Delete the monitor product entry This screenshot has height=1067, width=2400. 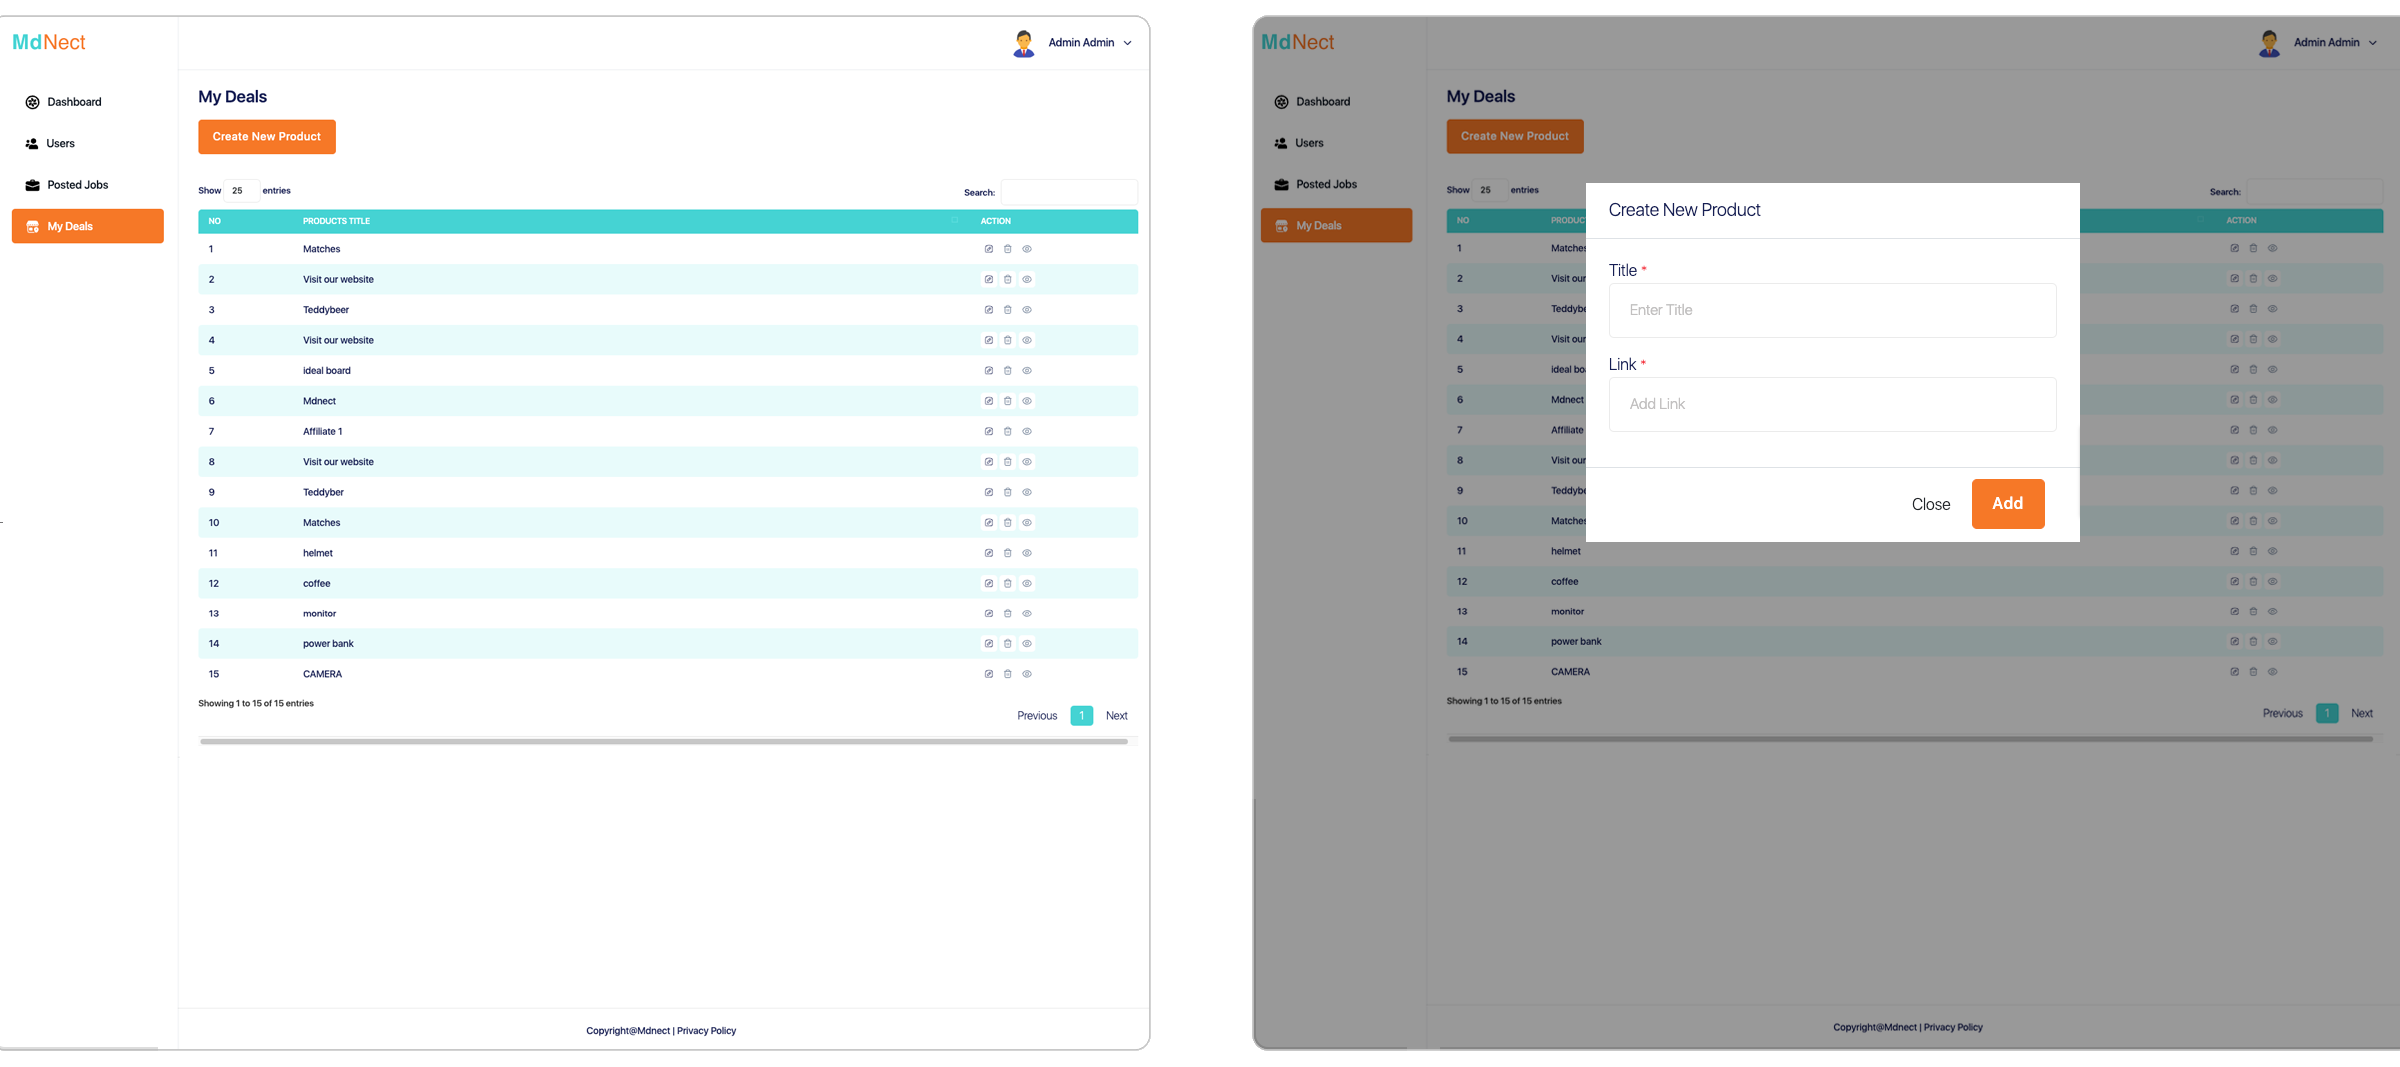tap(1007, 613)
